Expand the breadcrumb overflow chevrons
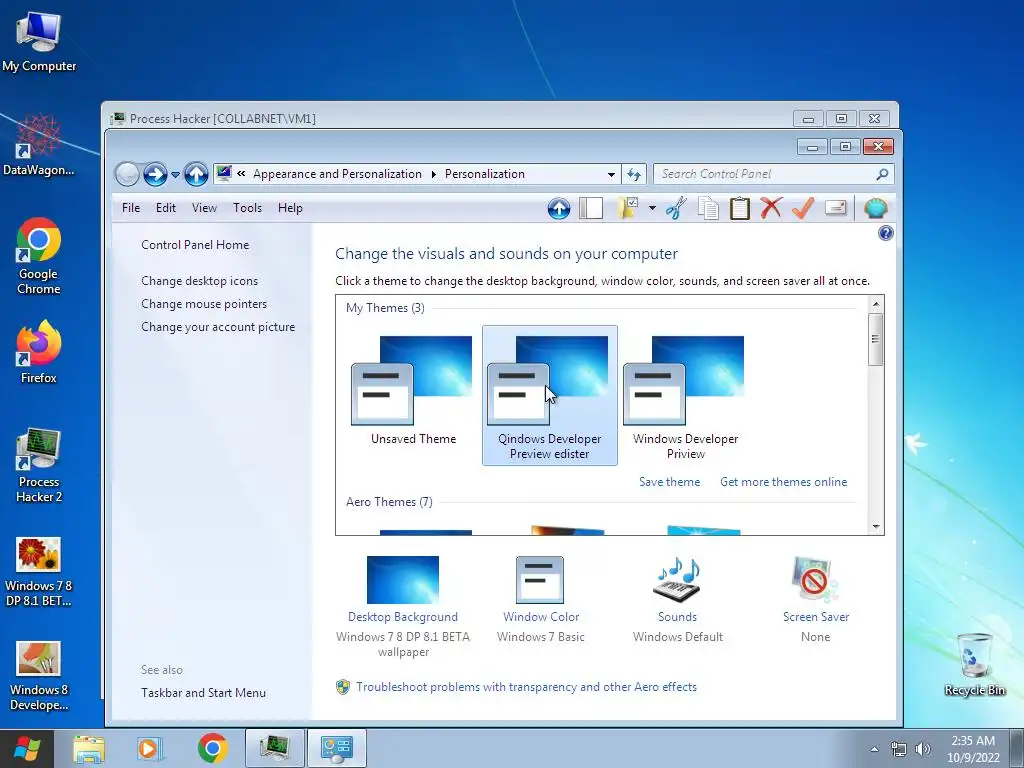Screen dimensions: 1024x768 pos(242,174)
